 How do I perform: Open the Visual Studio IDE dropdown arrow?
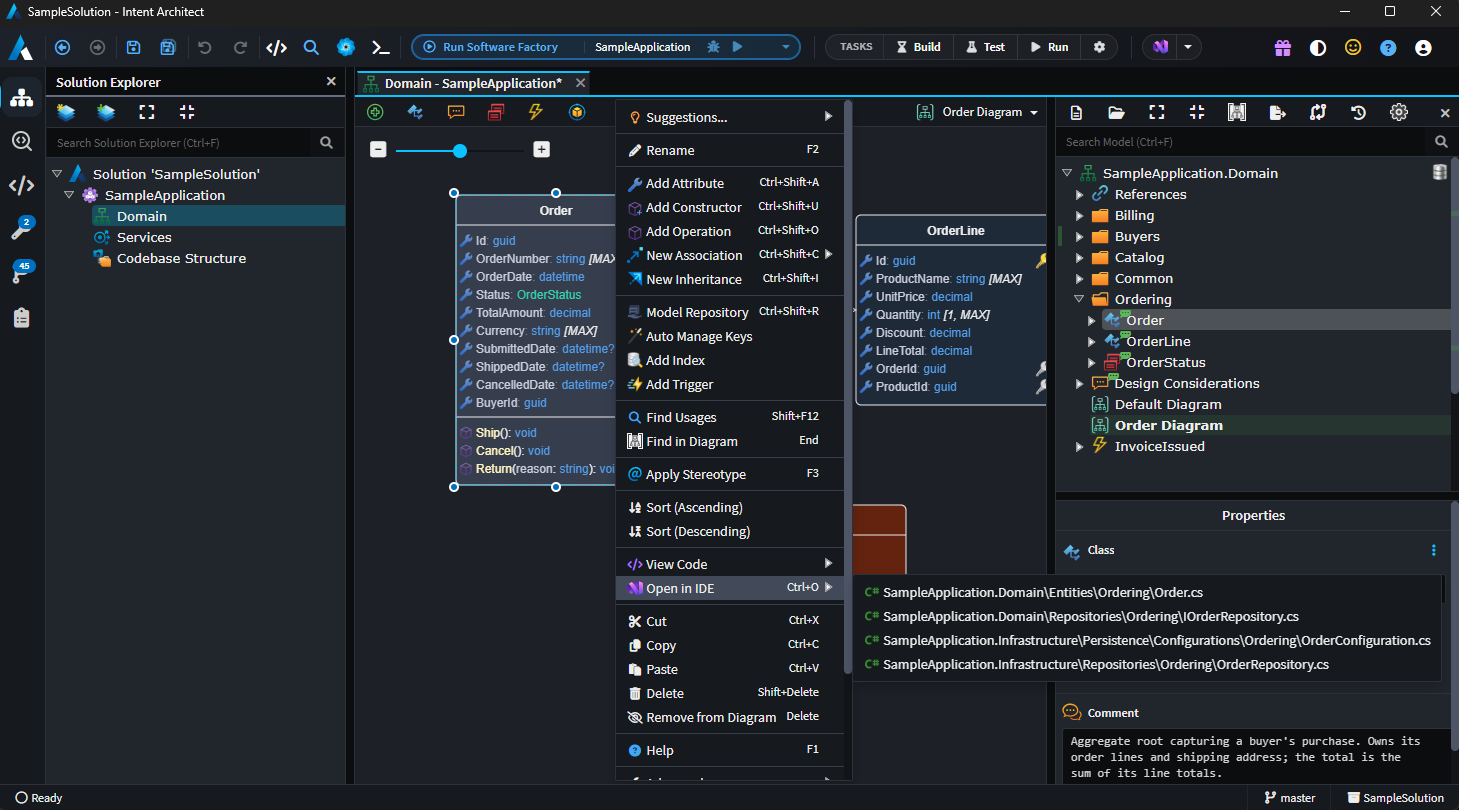click(x=1187, y=47)
